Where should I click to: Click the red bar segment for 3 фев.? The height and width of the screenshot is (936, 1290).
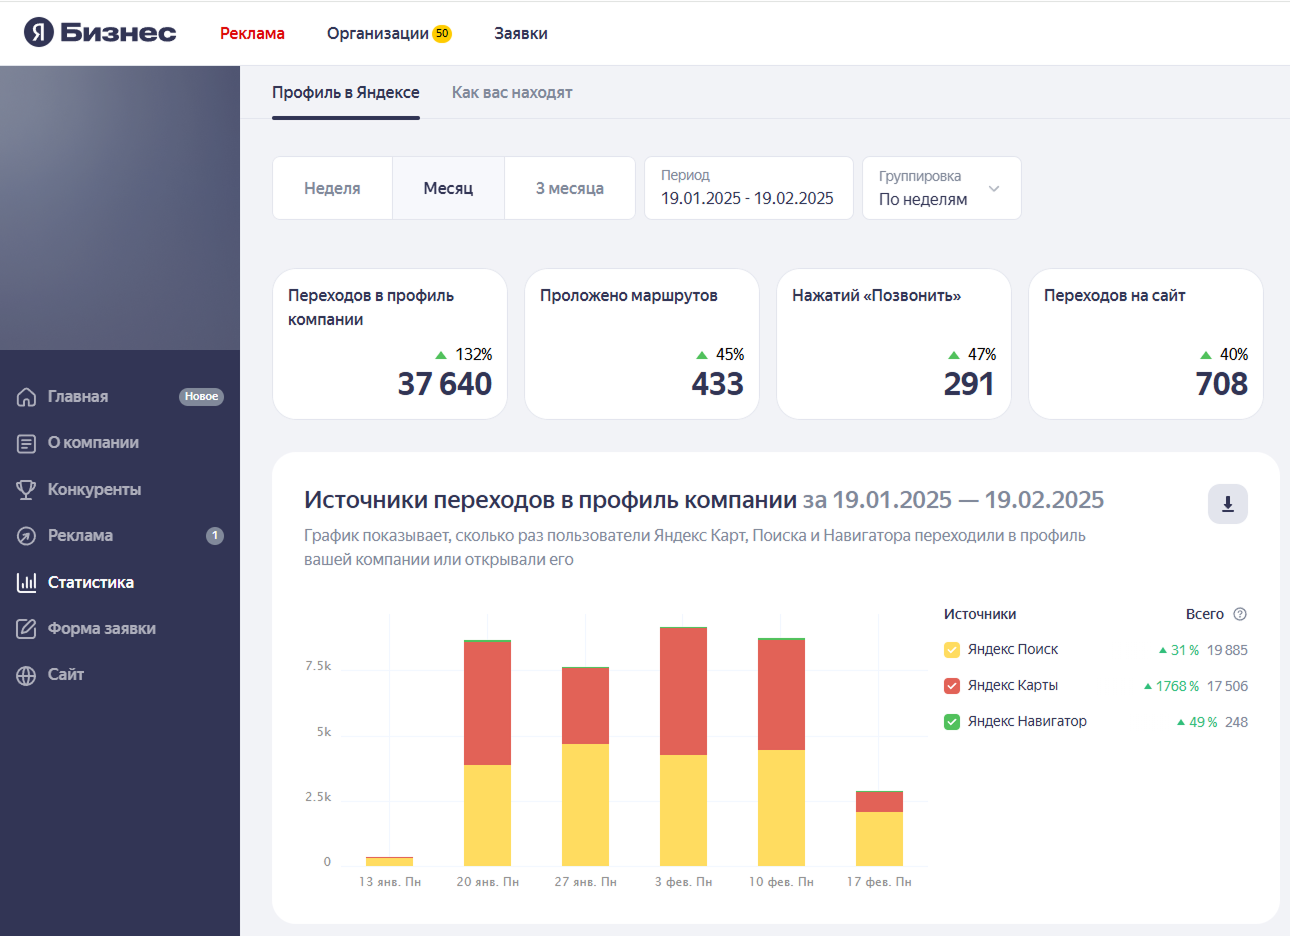[683, 691]
